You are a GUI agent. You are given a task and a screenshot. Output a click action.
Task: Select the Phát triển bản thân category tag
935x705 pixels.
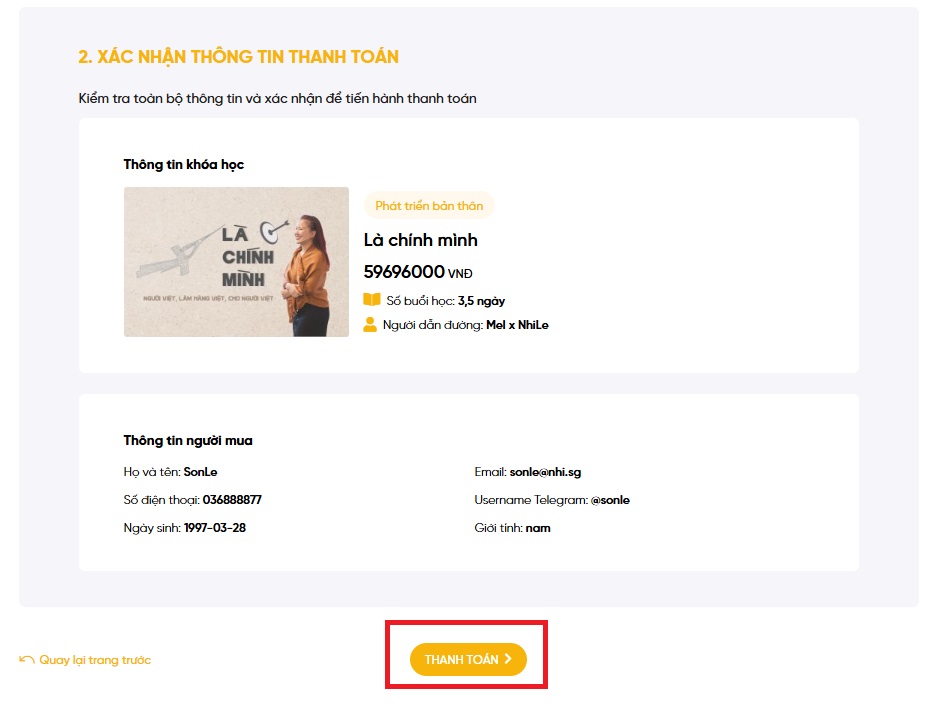[x=429, y=206]
